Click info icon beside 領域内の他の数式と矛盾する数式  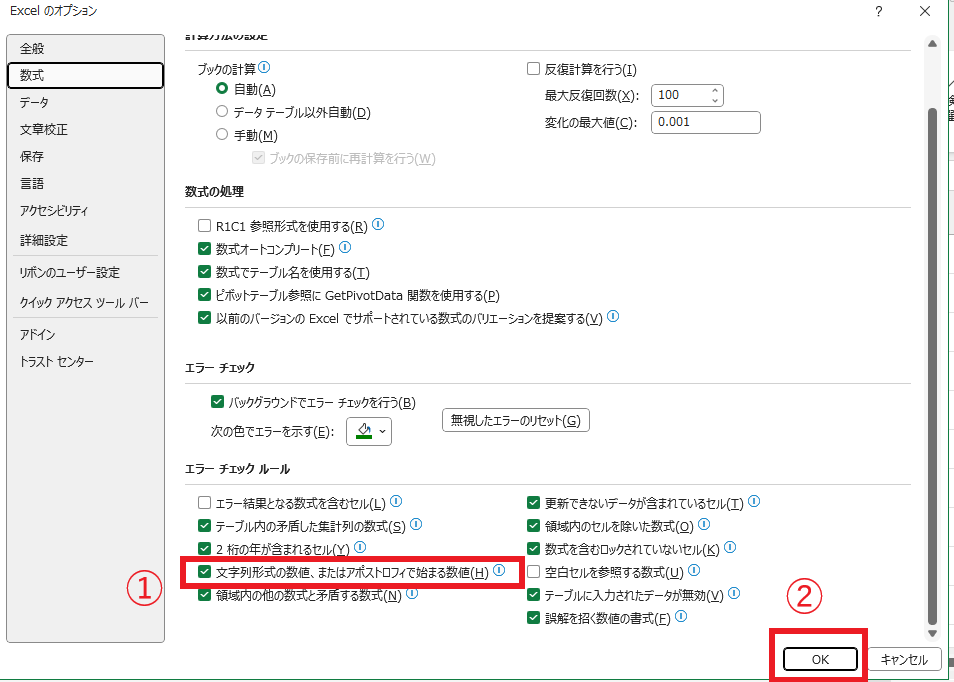pos(412,593)
